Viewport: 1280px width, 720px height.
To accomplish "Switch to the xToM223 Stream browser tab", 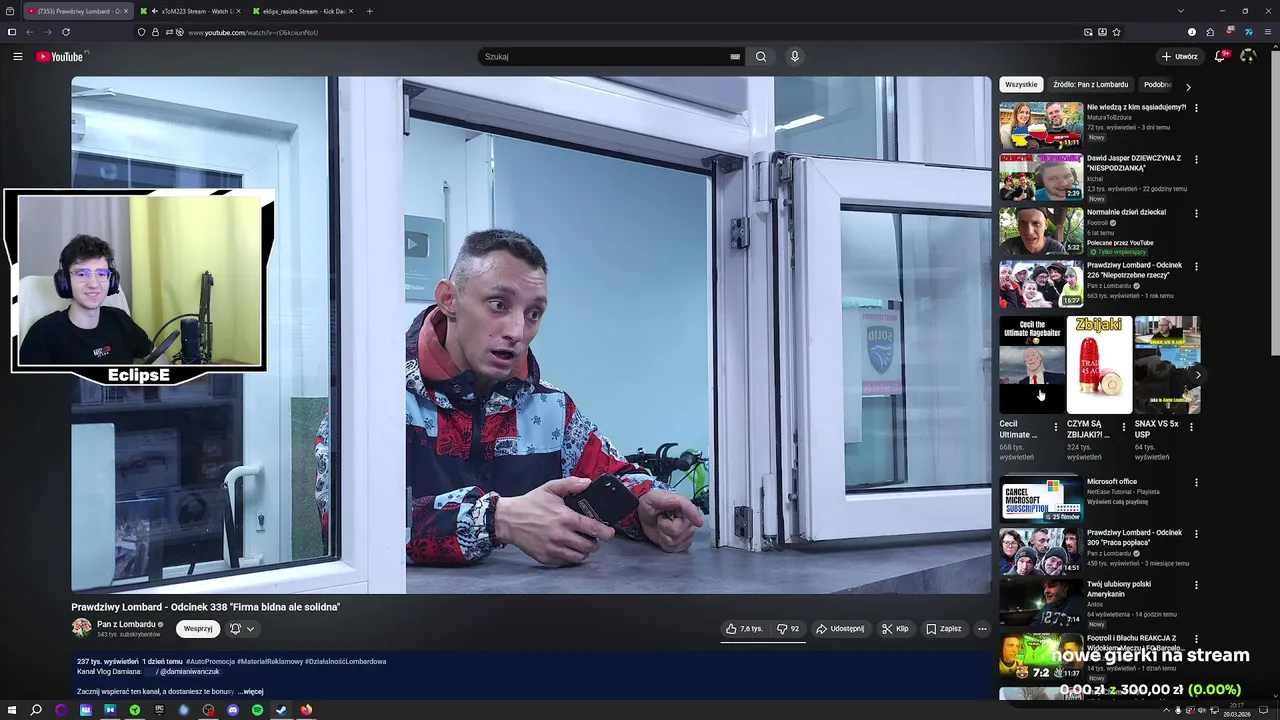I will (x=190, y=11).
